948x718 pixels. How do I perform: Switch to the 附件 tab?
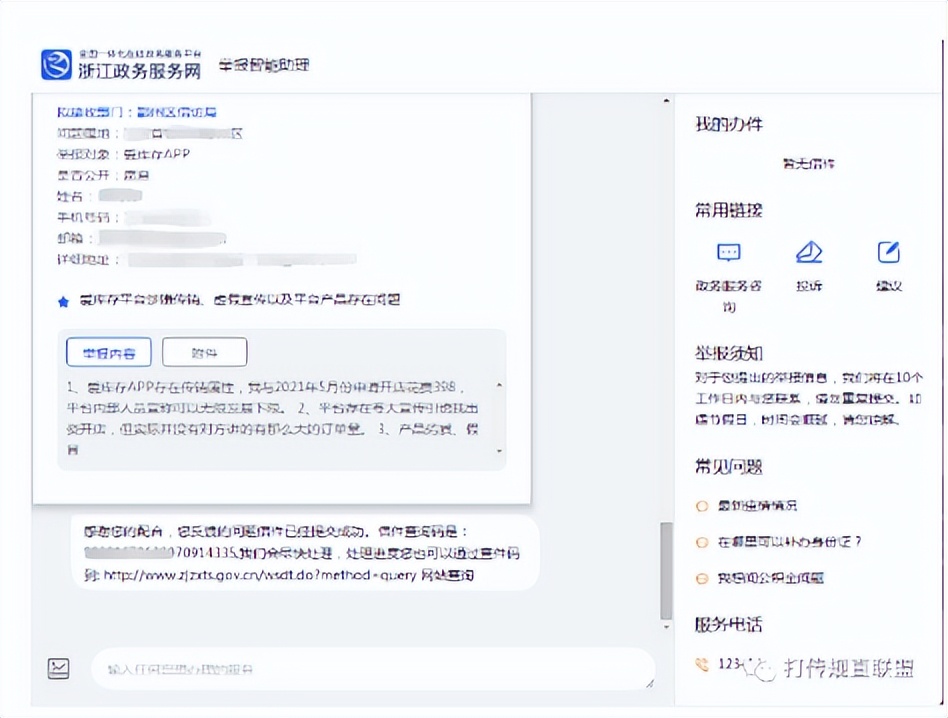point(204,352)
